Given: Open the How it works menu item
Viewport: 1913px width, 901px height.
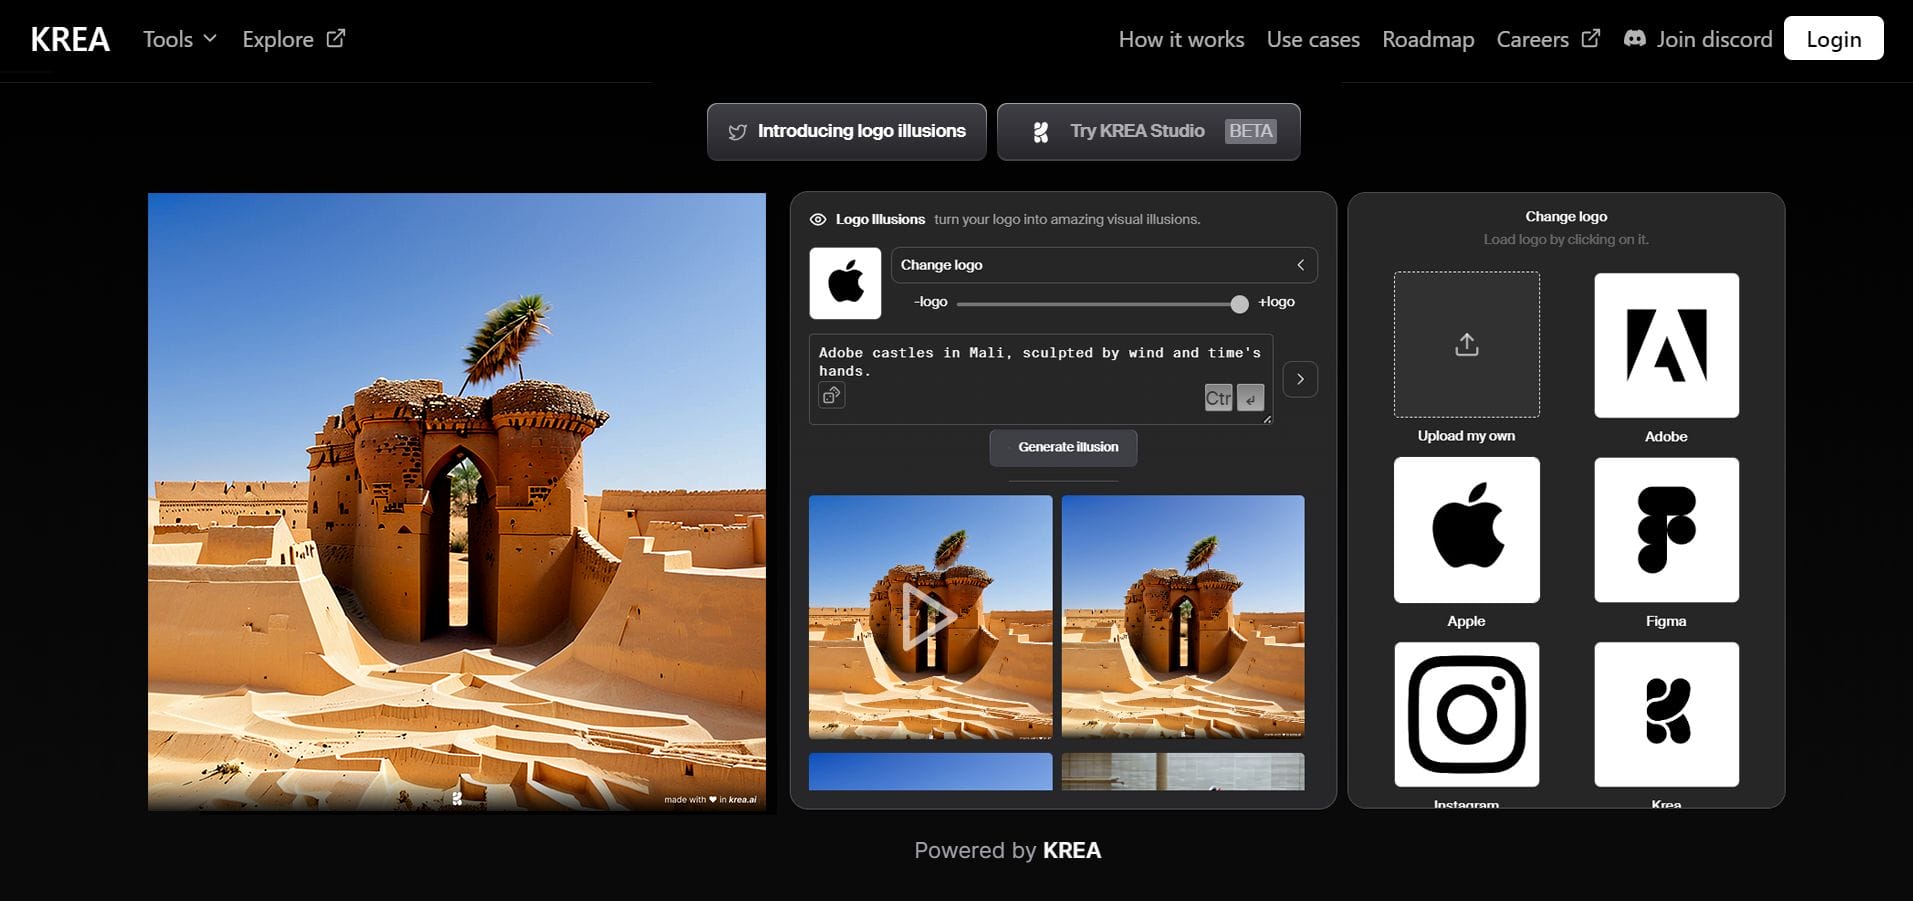Looking at the screenshot, I should point(1181,39).
